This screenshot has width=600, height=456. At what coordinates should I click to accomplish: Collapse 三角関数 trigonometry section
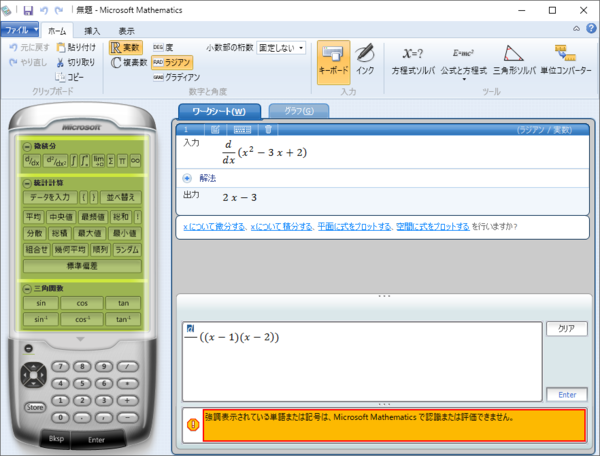(27, 288)
